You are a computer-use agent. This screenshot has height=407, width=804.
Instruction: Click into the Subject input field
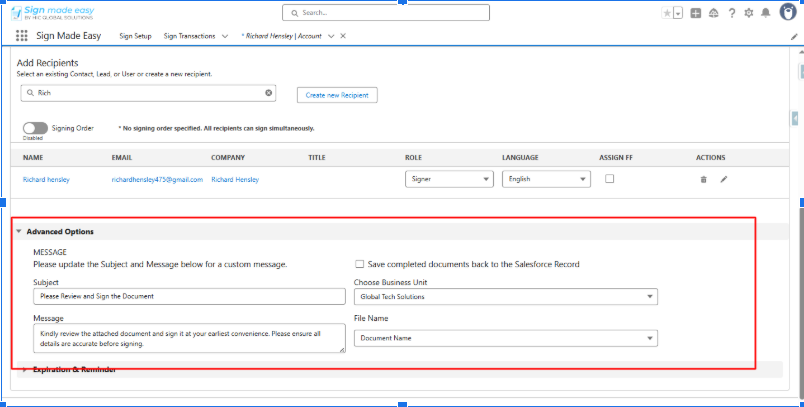tap(189, 296)
